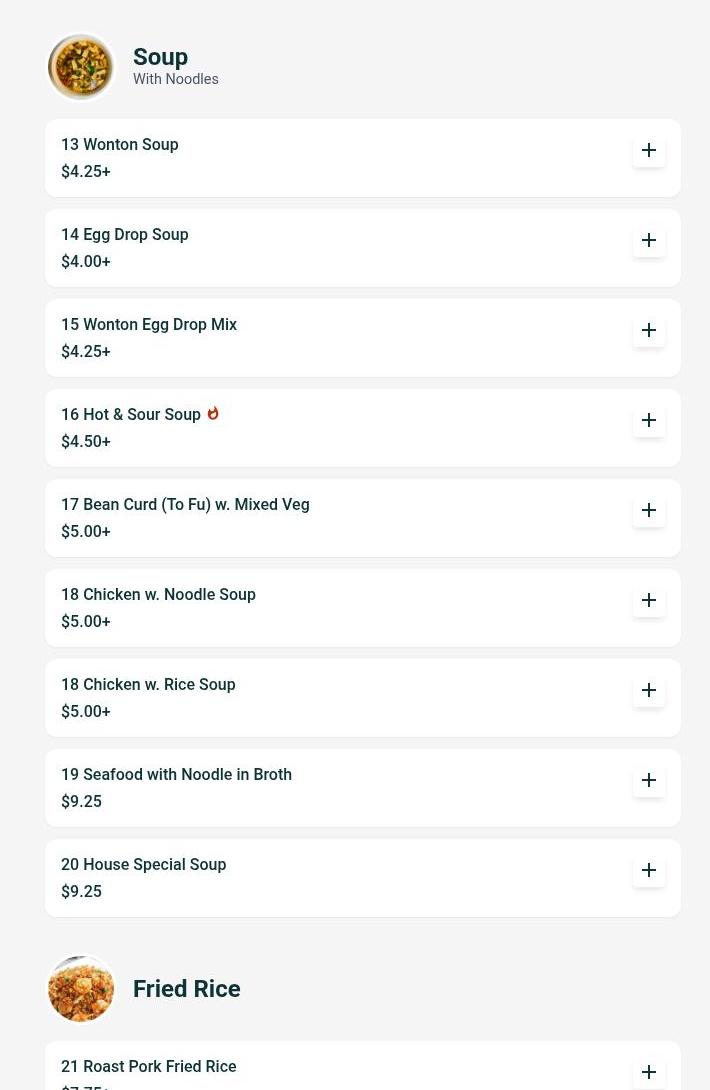The image size is (710, 1090).
Task: Add 18 Chicken w. Rice Soup plus icon
Action: pyautogui.click(x=648, y=690)
